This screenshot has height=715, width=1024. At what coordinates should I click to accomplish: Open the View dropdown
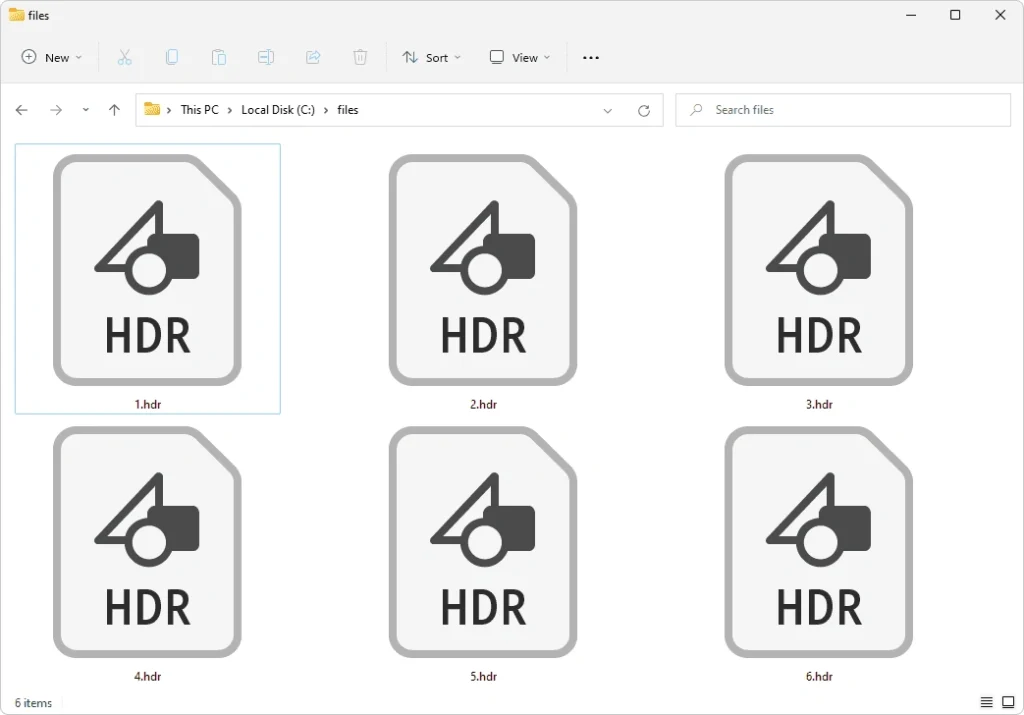[519, 57]
